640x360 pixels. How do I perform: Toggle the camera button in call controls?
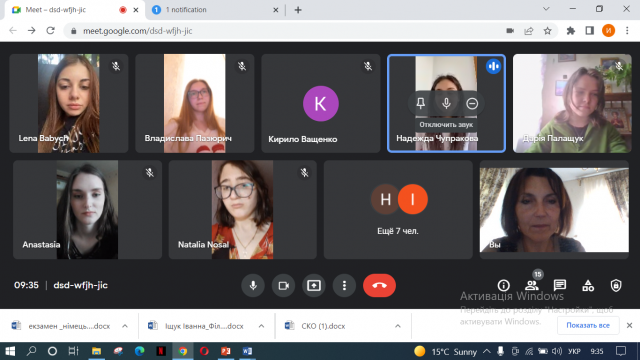[283, 285]
